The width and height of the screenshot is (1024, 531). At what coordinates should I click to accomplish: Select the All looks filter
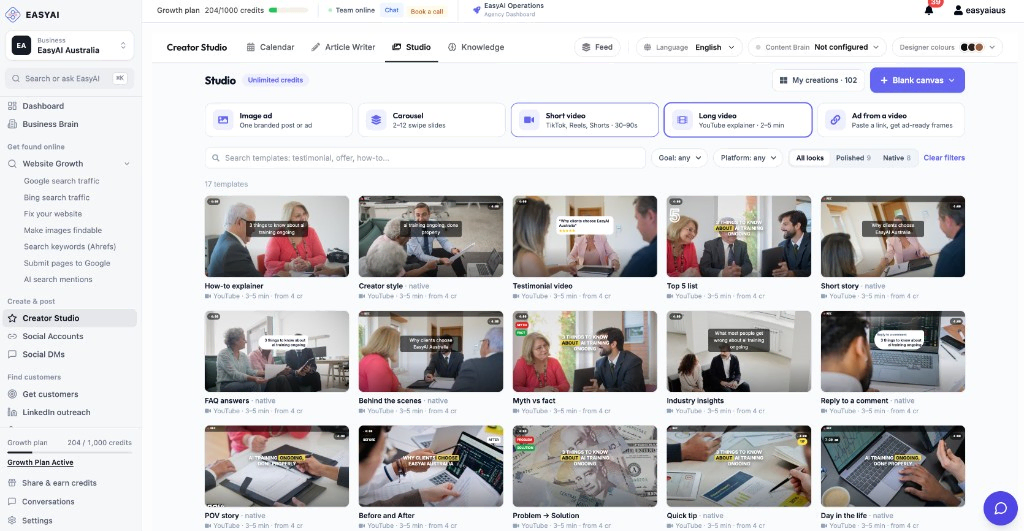click(x=810, y=158)
